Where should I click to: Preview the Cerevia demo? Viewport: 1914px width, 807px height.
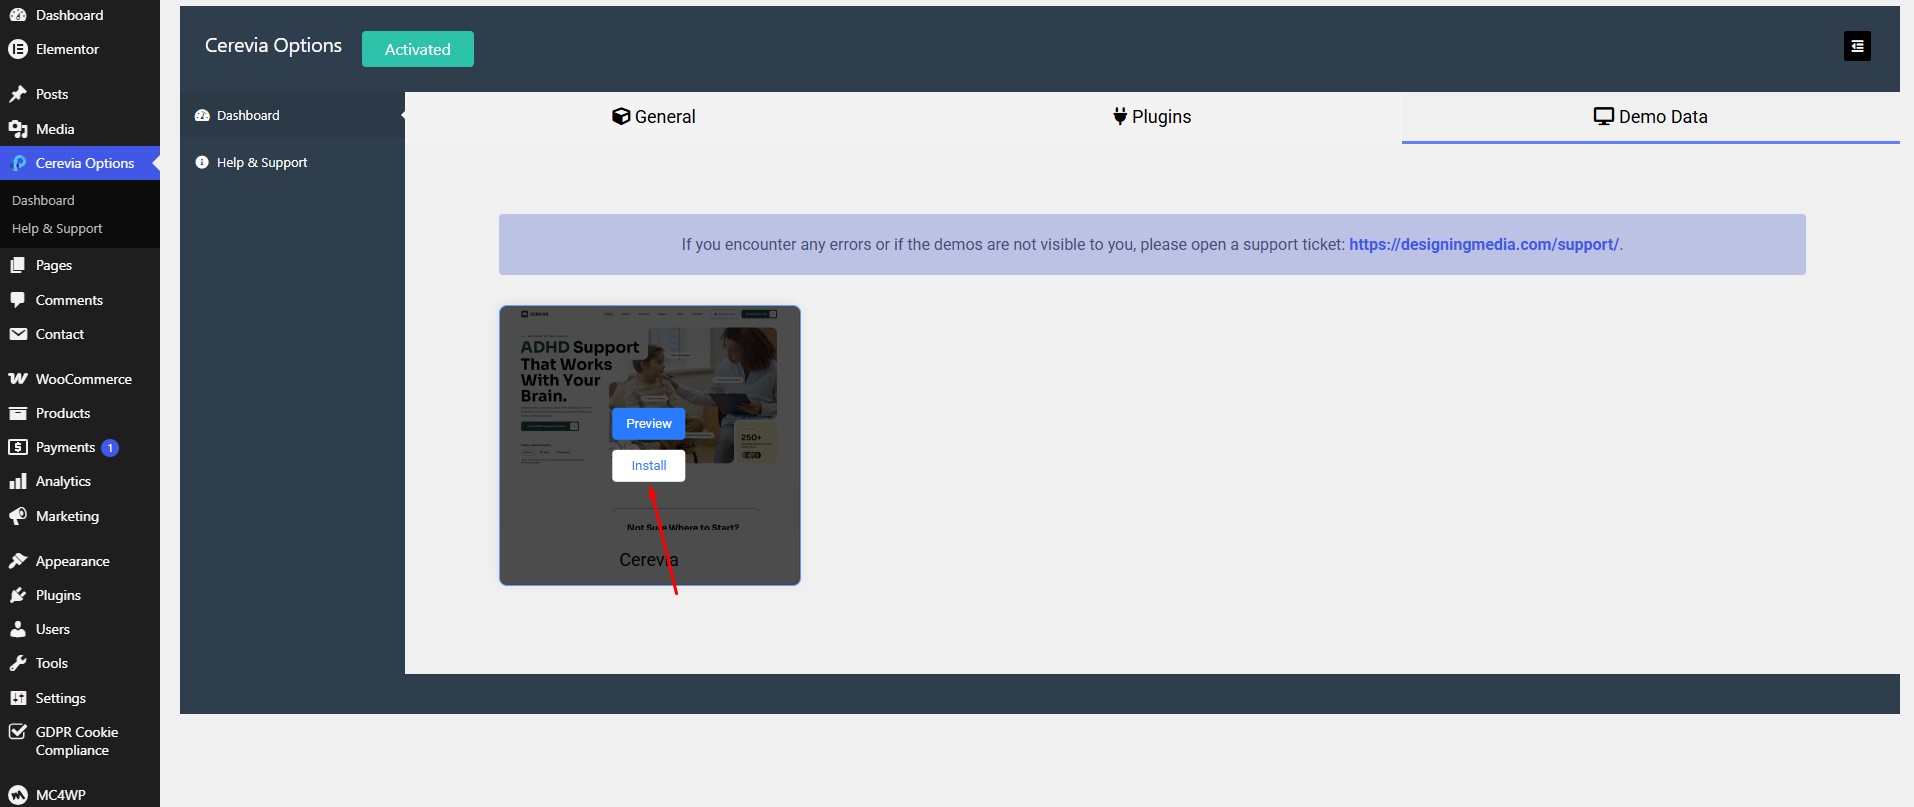[649, 424]
